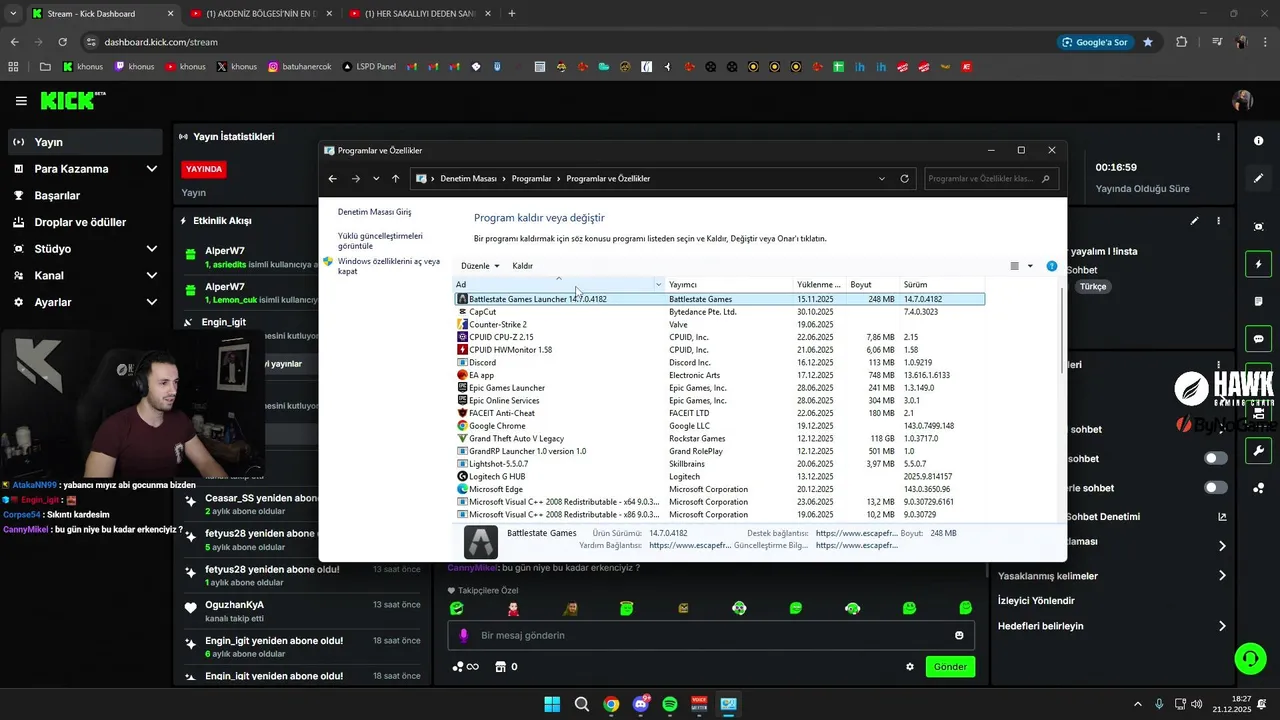This screenshot has height=720, width=1280.
Task: Click the screen capture icon in right toolbar
Action: point(1259,227)
